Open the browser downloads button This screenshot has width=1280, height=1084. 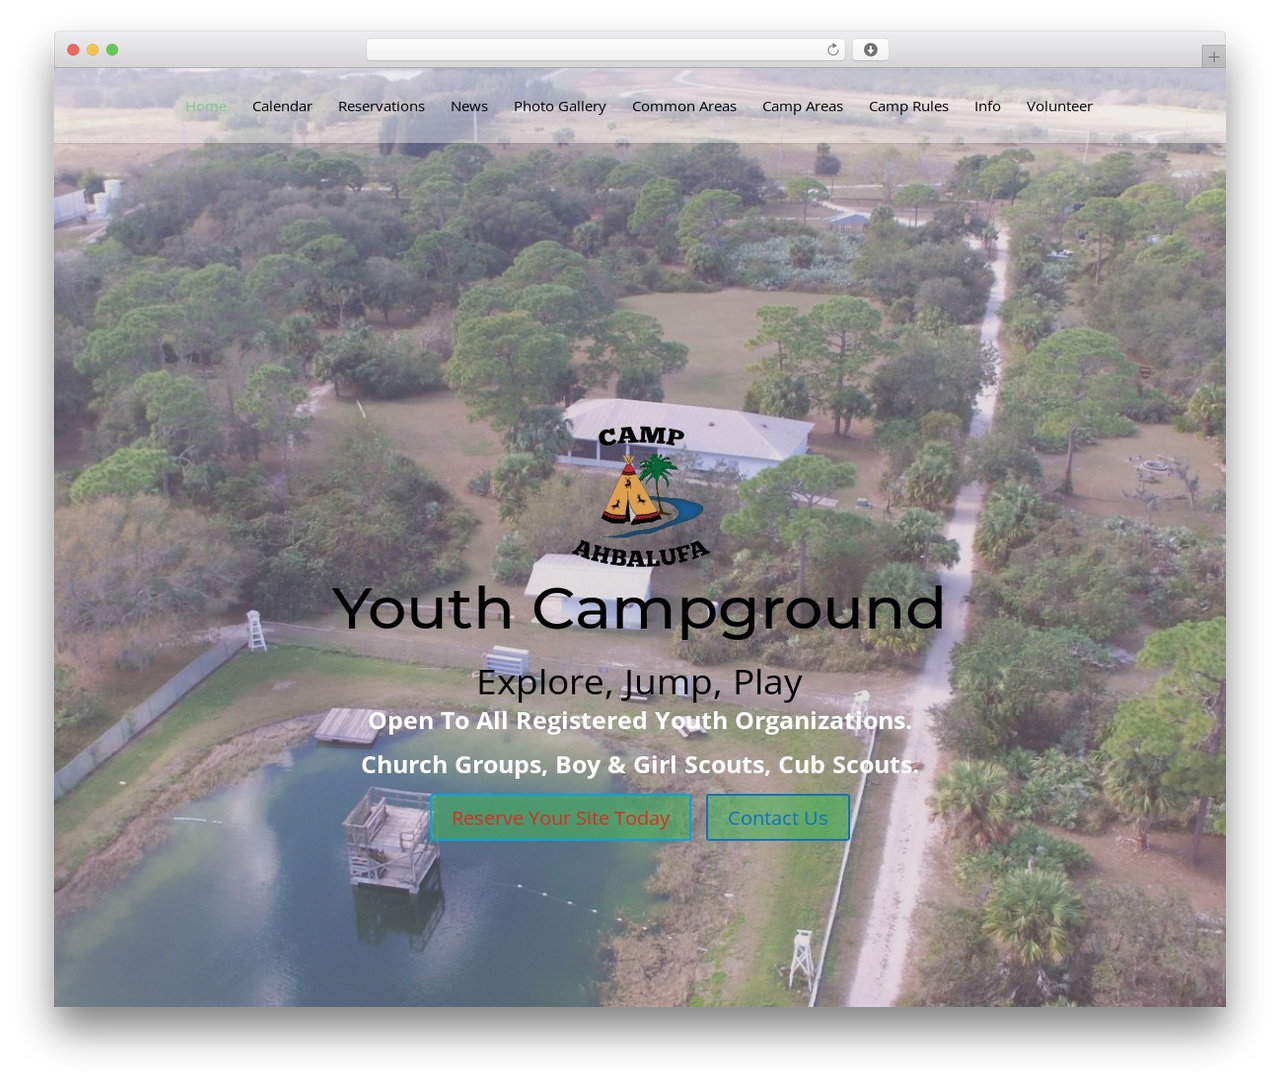(870, 50)
